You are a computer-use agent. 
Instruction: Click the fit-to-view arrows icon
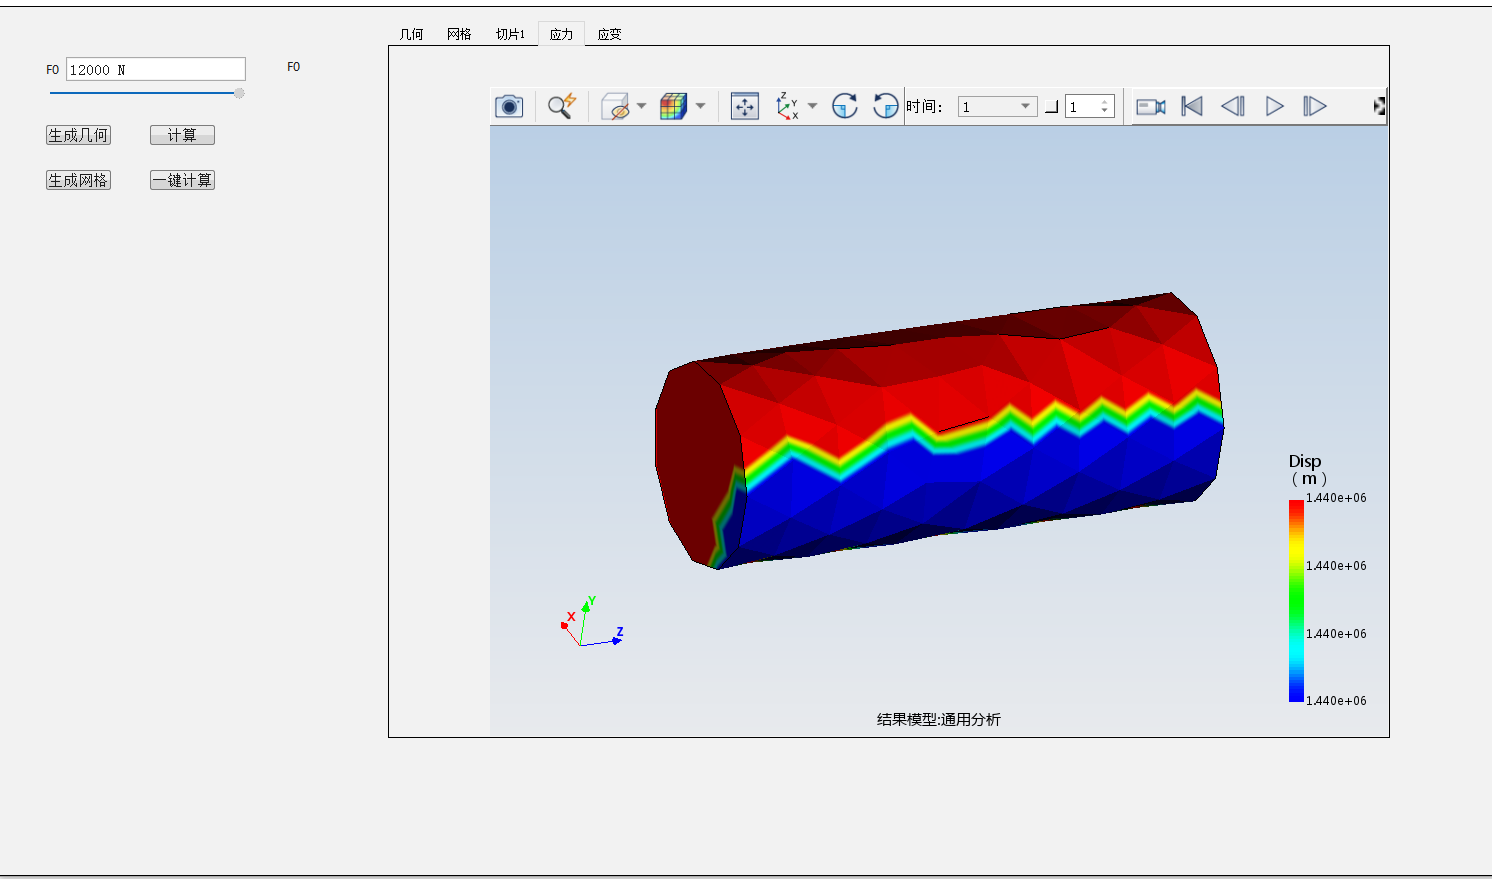pos(745,106)
